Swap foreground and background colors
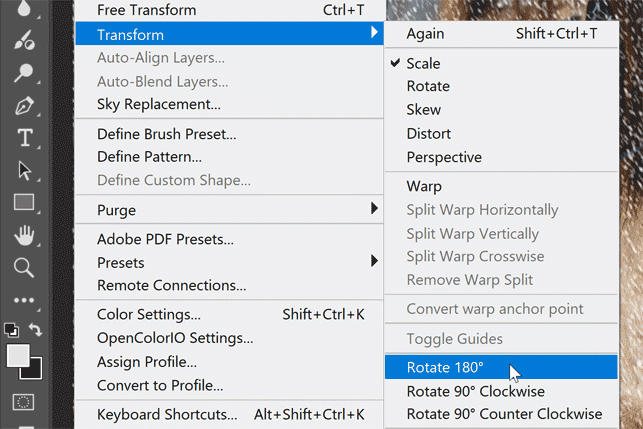 (37, 328)
